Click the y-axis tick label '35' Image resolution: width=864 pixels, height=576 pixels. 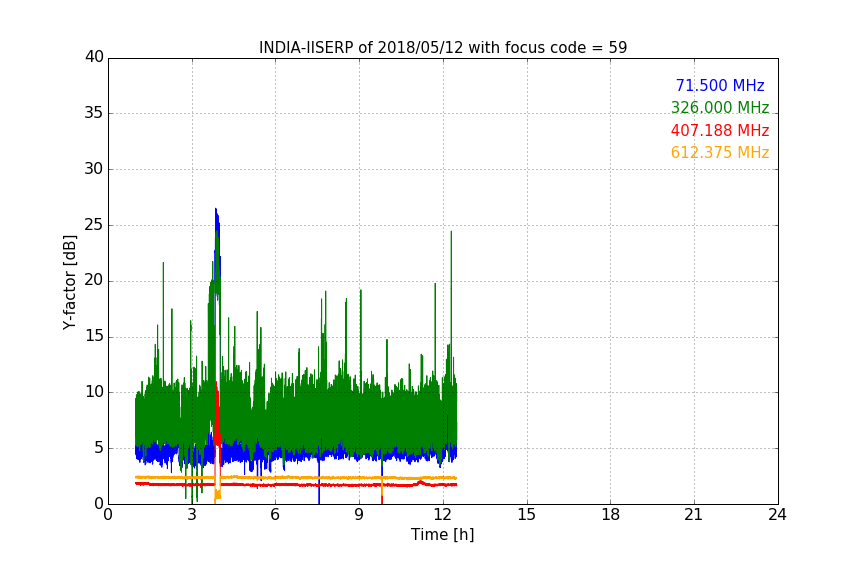(x=94, y=113)
